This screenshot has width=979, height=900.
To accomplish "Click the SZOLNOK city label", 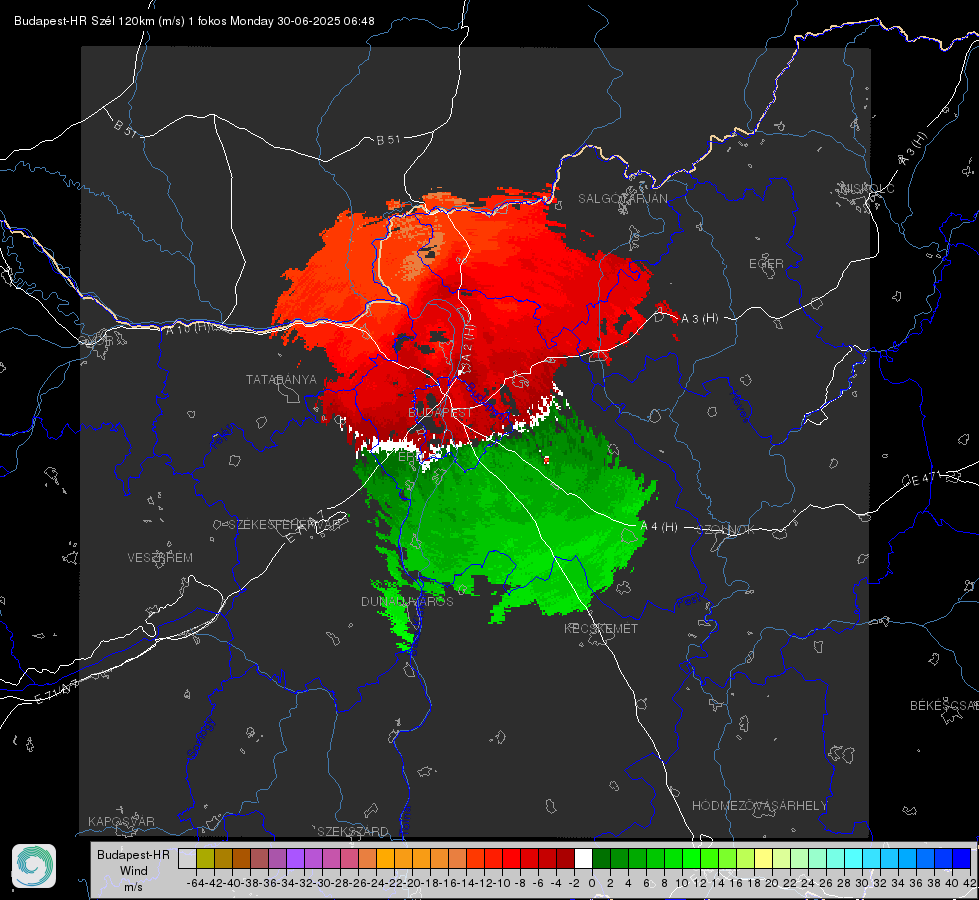I will (726, 530).
